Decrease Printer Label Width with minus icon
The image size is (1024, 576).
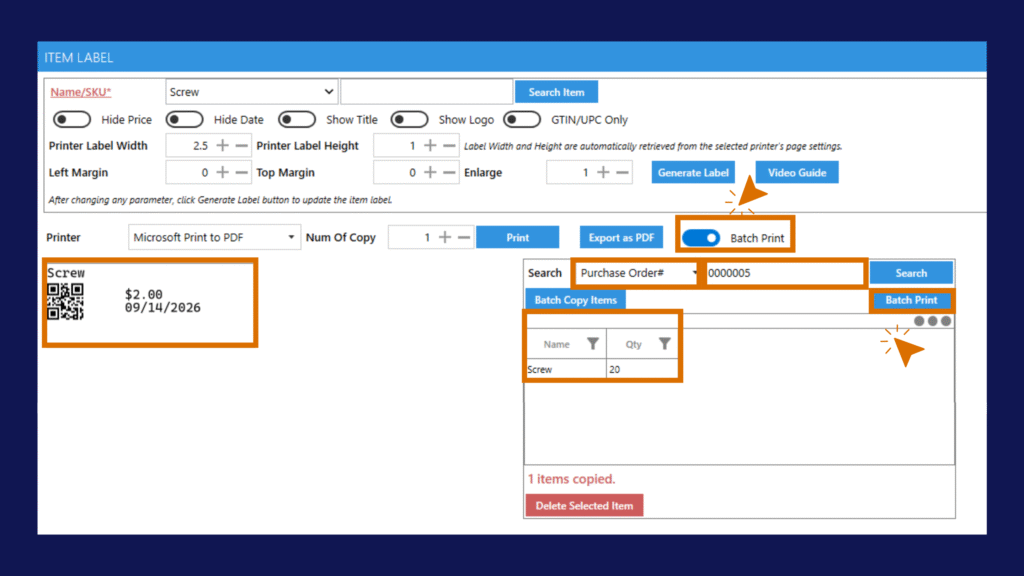[x=242, y=146]
